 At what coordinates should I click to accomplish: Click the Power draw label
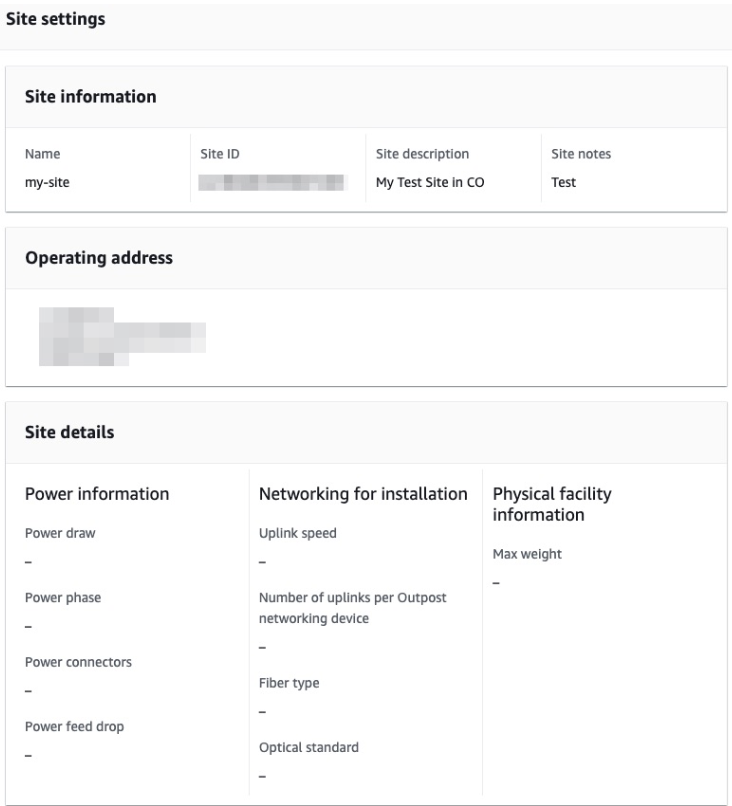coord(60,533)
